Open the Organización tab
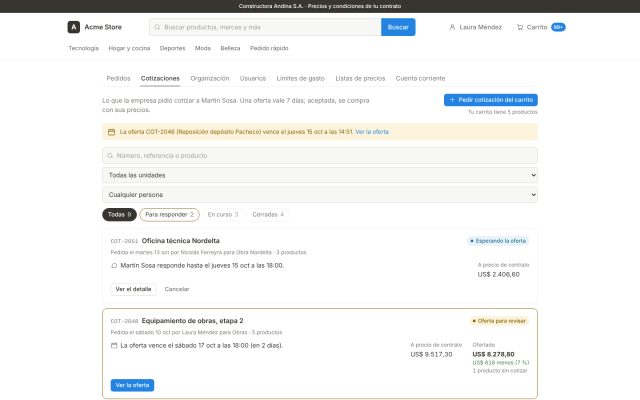 pos(210,78)
